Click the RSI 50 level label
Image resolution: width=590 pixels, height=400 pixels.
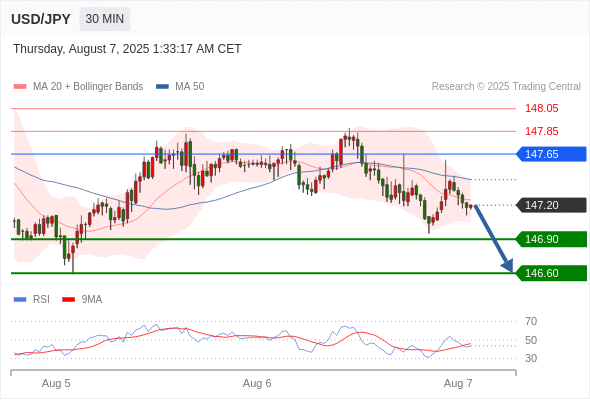[x=531, y=340]
